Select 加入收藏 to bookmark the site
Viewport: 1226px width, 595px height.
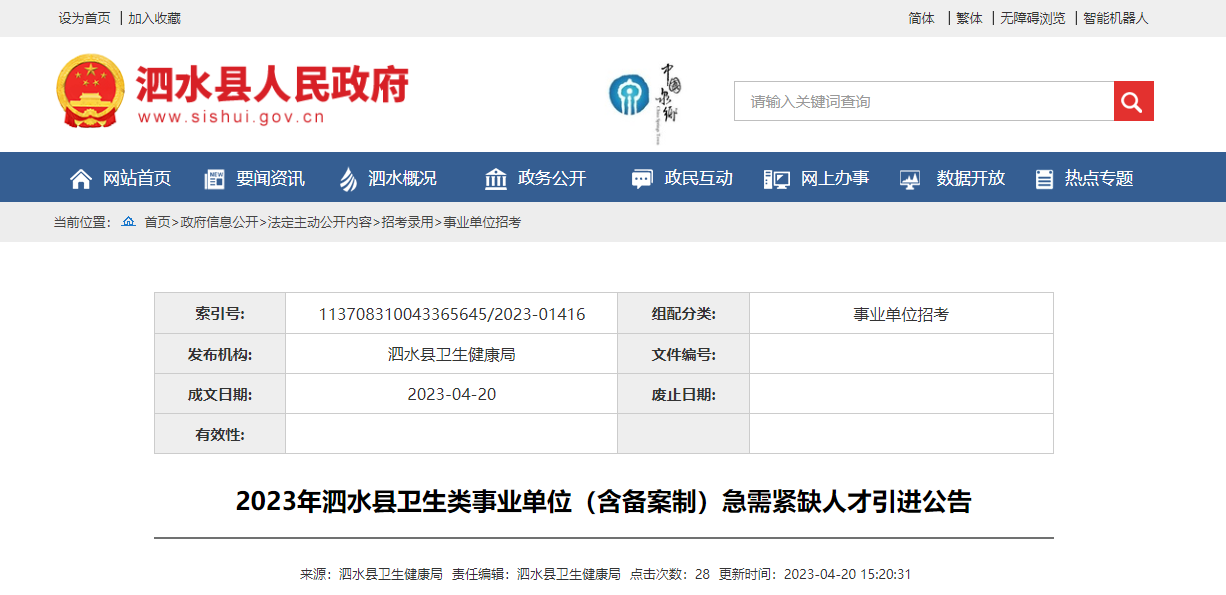pos(155,18)
